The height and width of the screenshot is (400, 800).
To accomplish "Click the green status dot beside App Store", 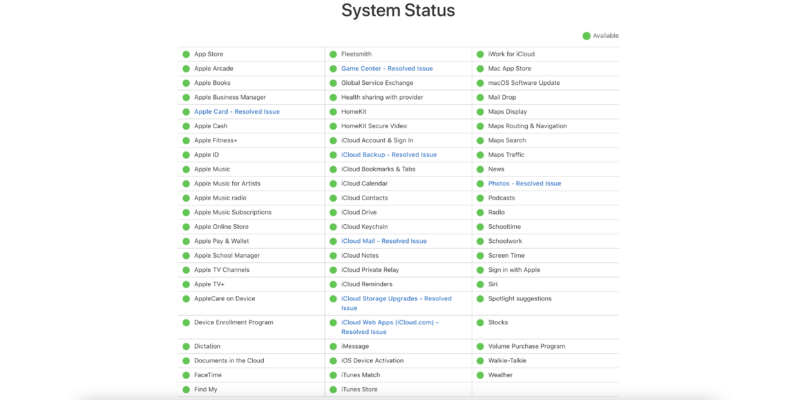I will [x=186, y=54].
